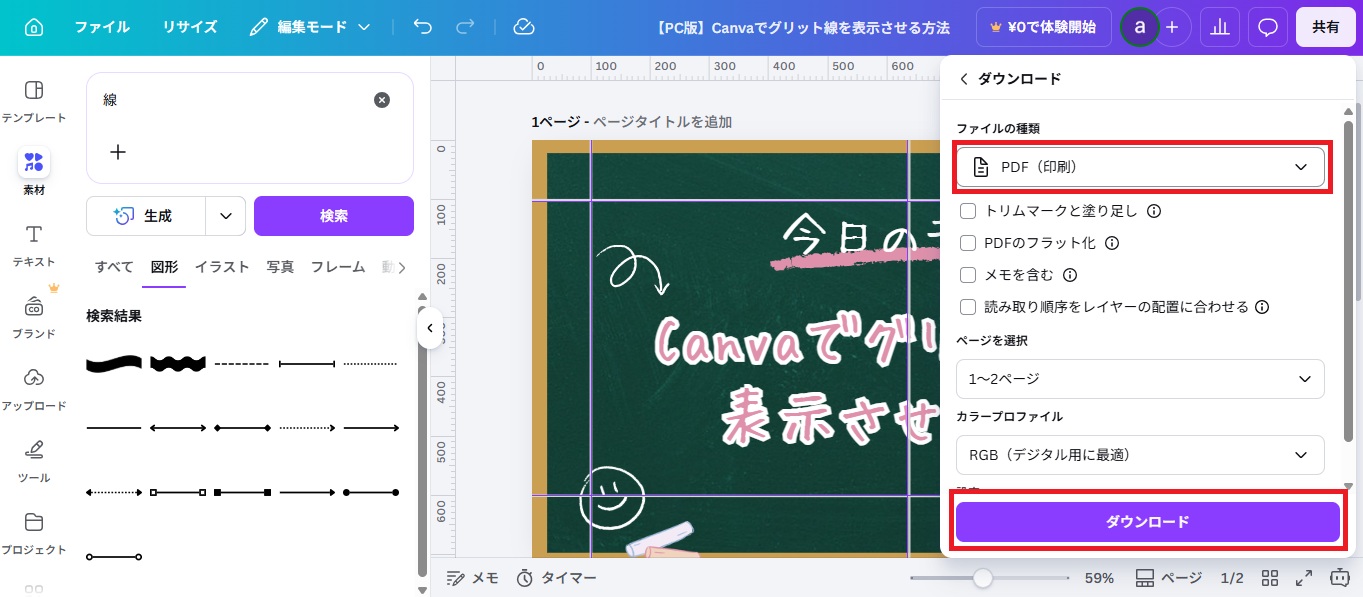Undo the last action
This screenshot has height=597, width=1363.
pyautogui.click(x=423, y=27)
